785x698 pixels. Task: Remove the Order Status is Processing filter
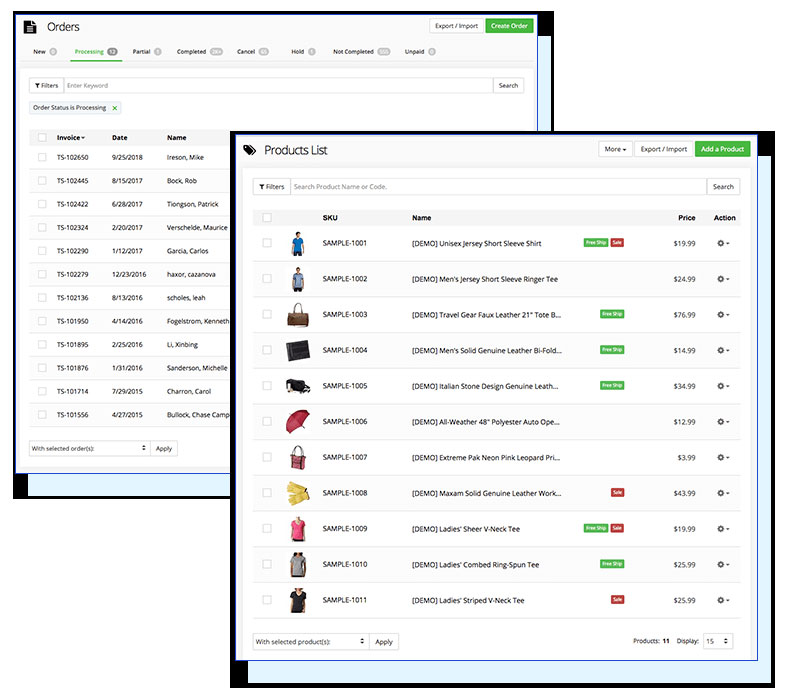click(x=115, y=108)
